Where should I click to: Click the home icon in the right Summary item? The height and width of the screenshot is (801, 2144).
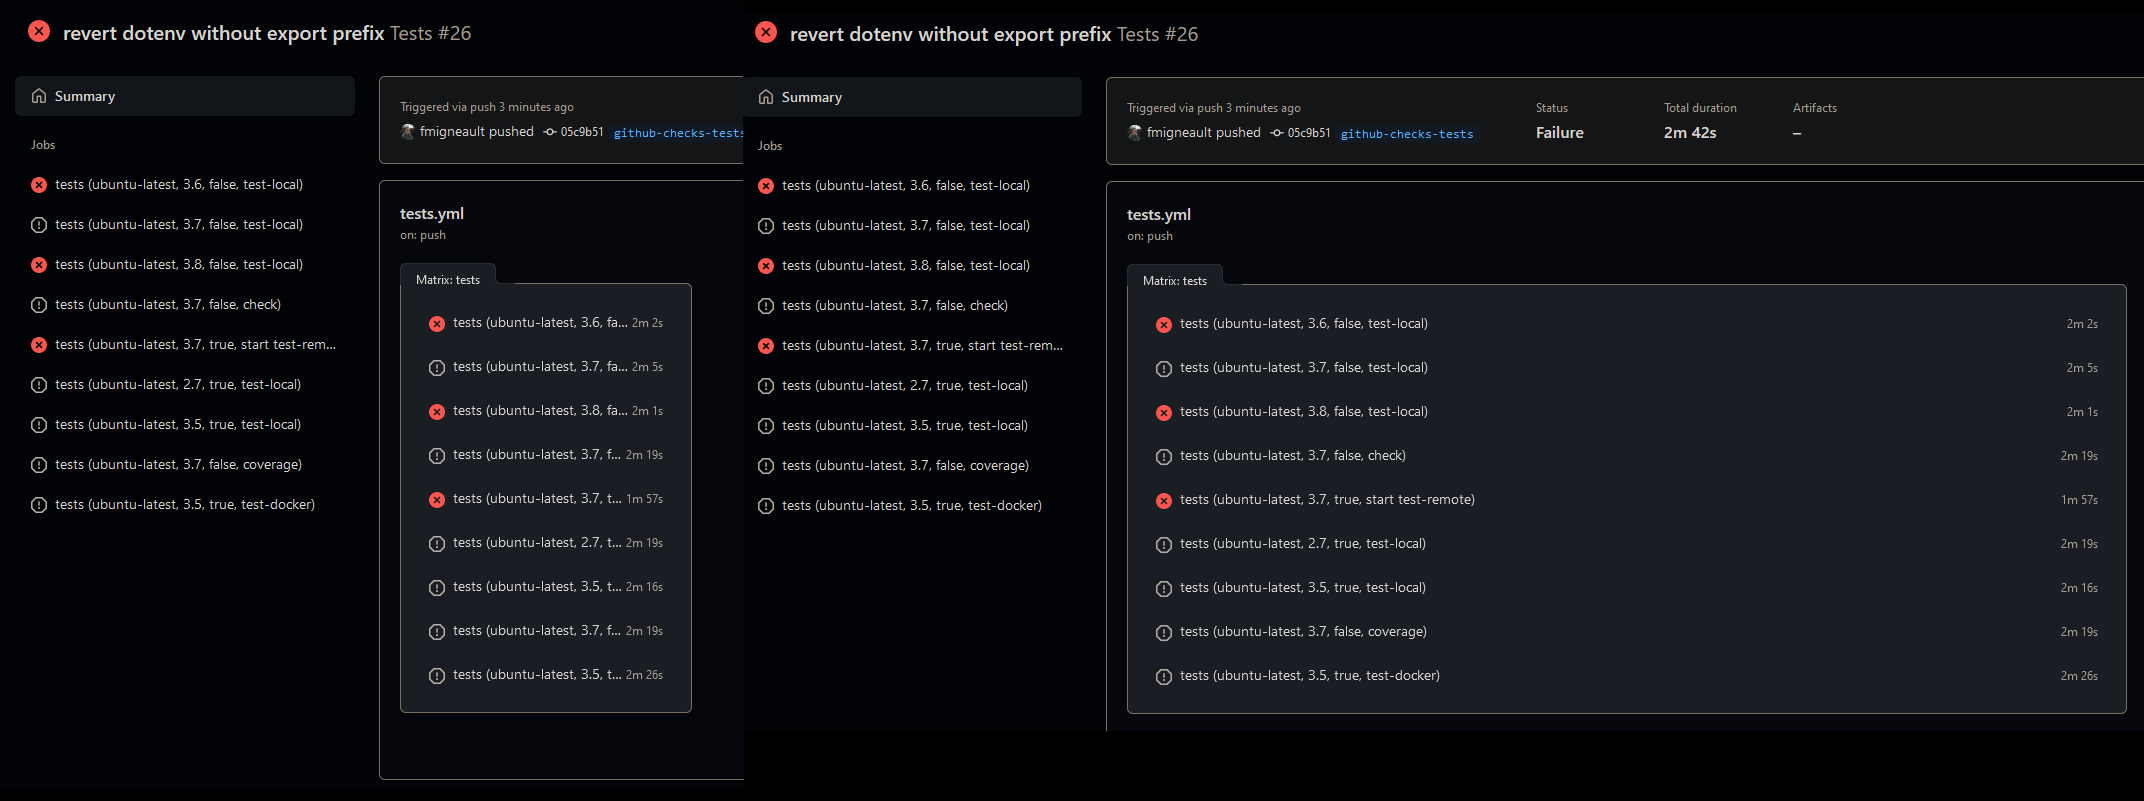(766, 97)
